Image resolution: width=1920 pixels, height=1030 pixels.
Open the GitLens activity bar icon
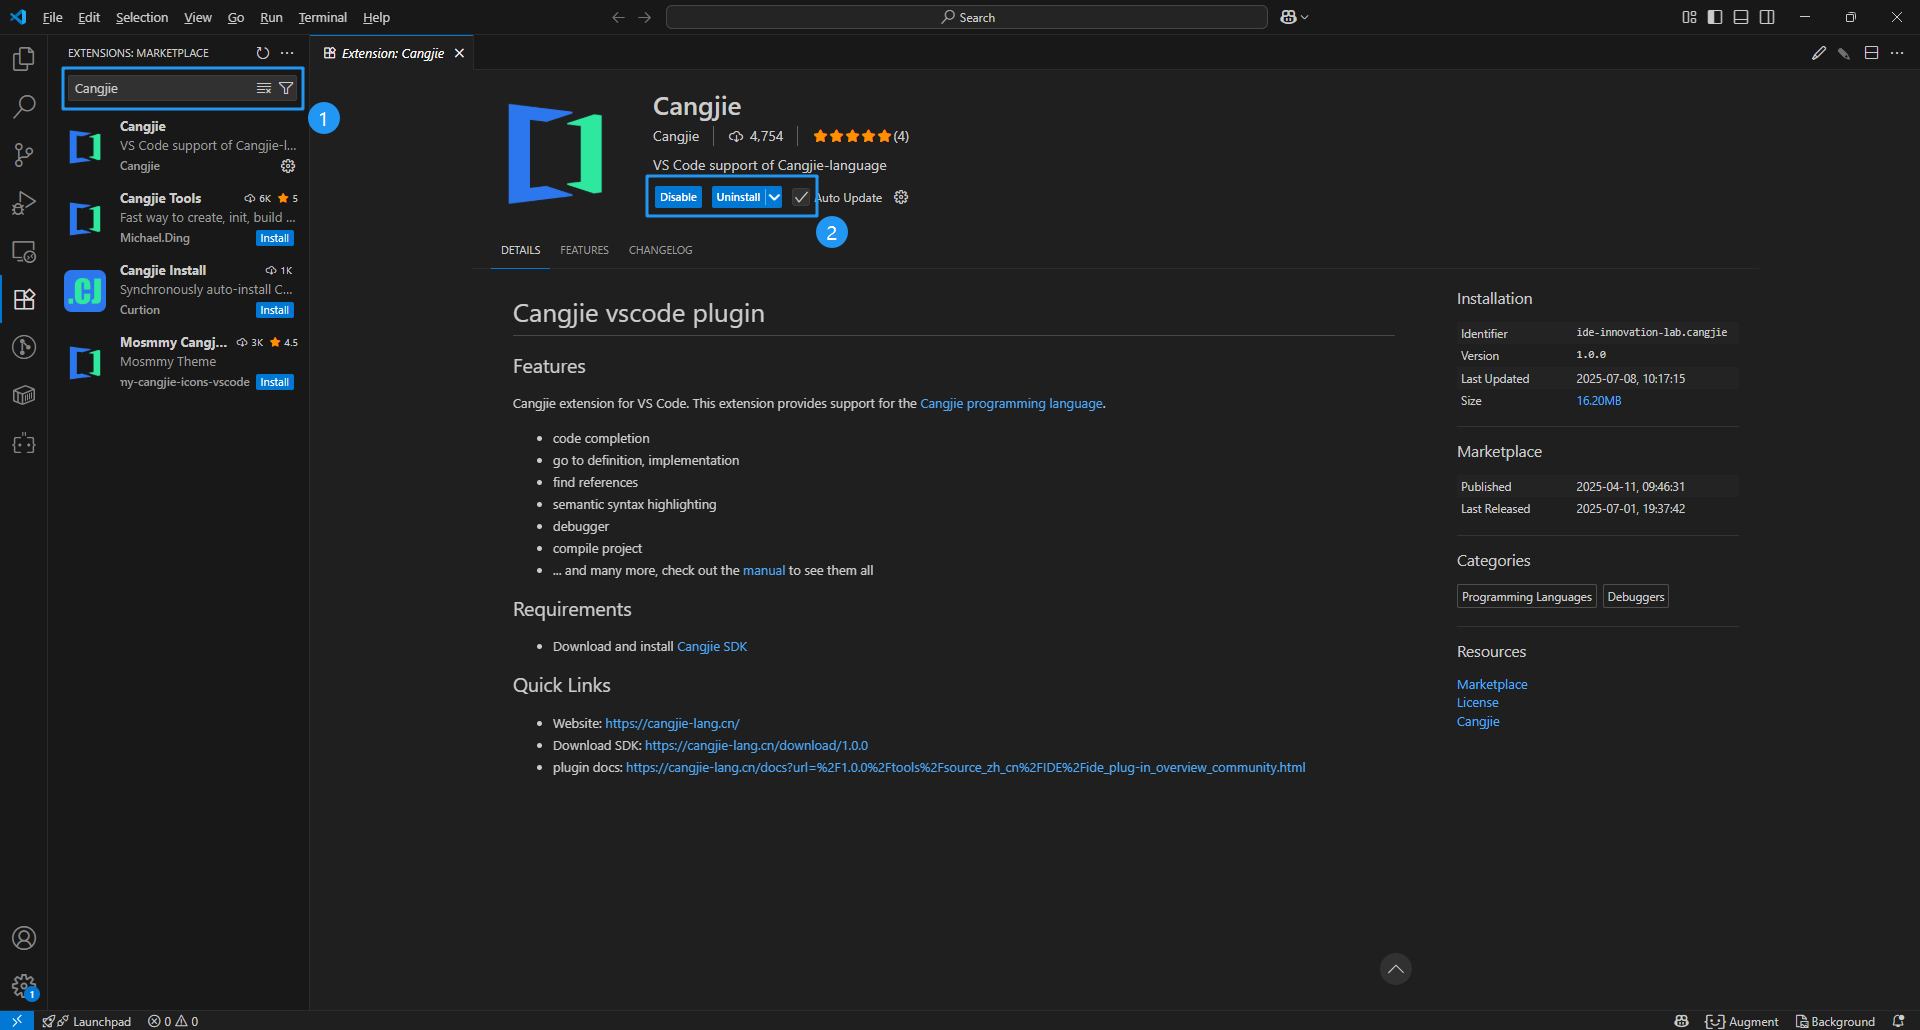point(24,347)
